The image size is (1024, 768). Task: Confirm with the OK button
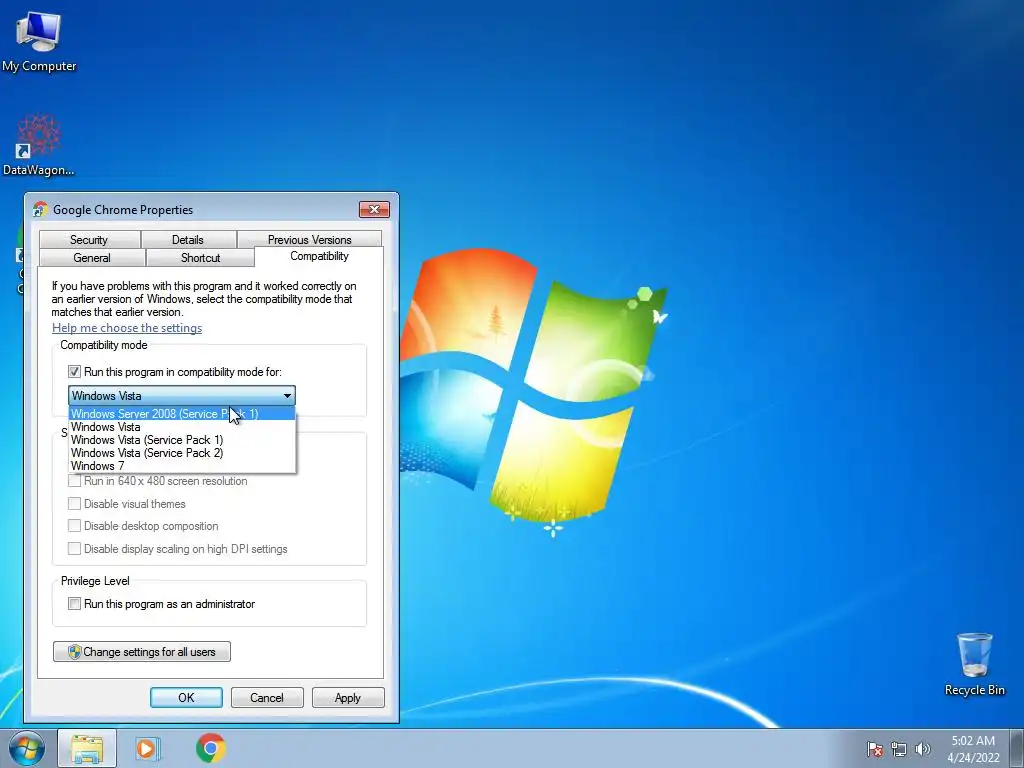[x=186, y=697]
